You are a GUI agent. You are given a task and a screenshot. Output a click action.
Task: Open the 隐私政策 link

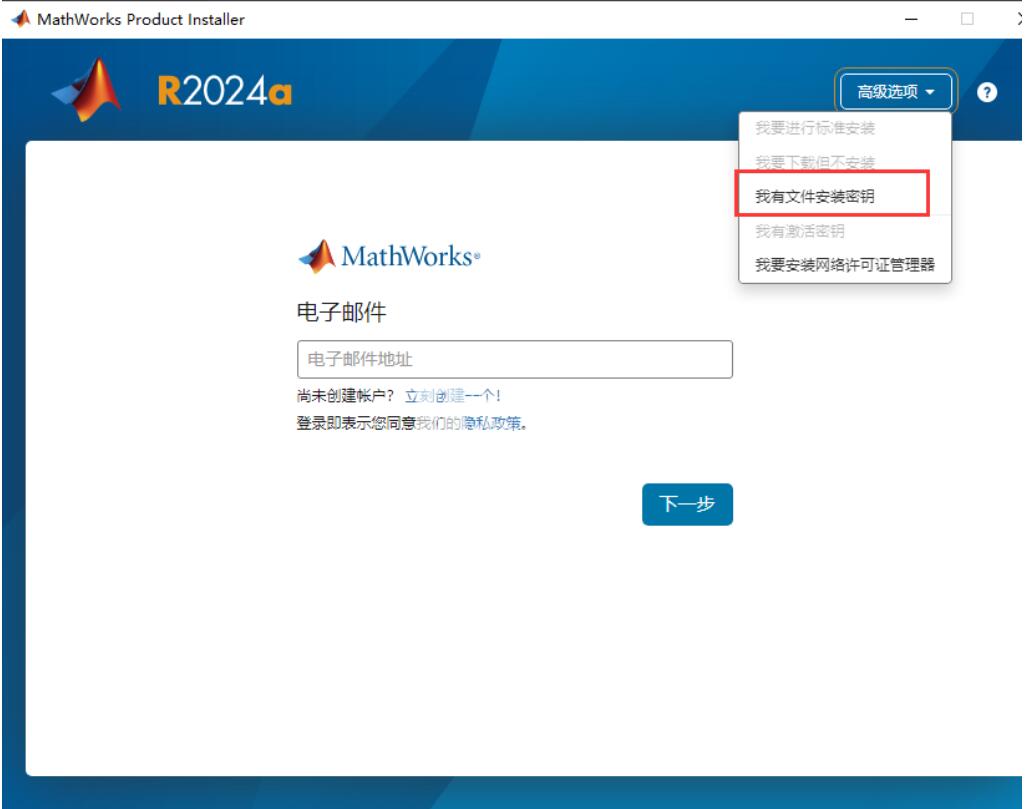point(491,423)
